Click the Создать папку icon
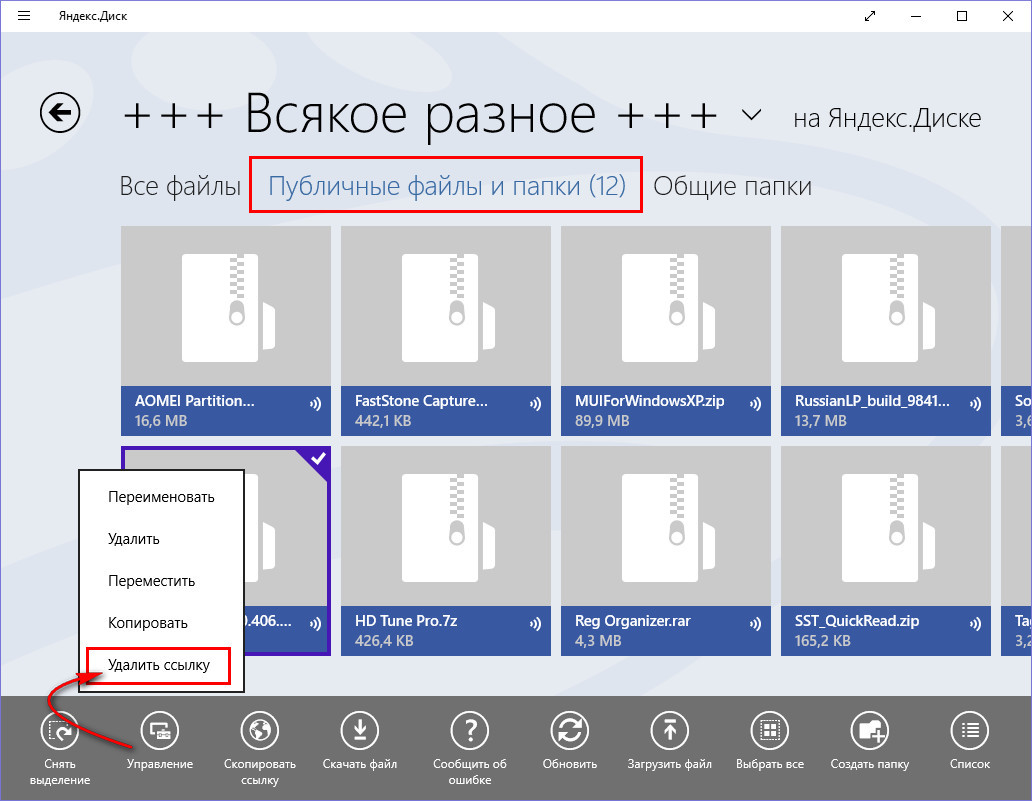1032x801 pixels. click(x=870, y=731)
